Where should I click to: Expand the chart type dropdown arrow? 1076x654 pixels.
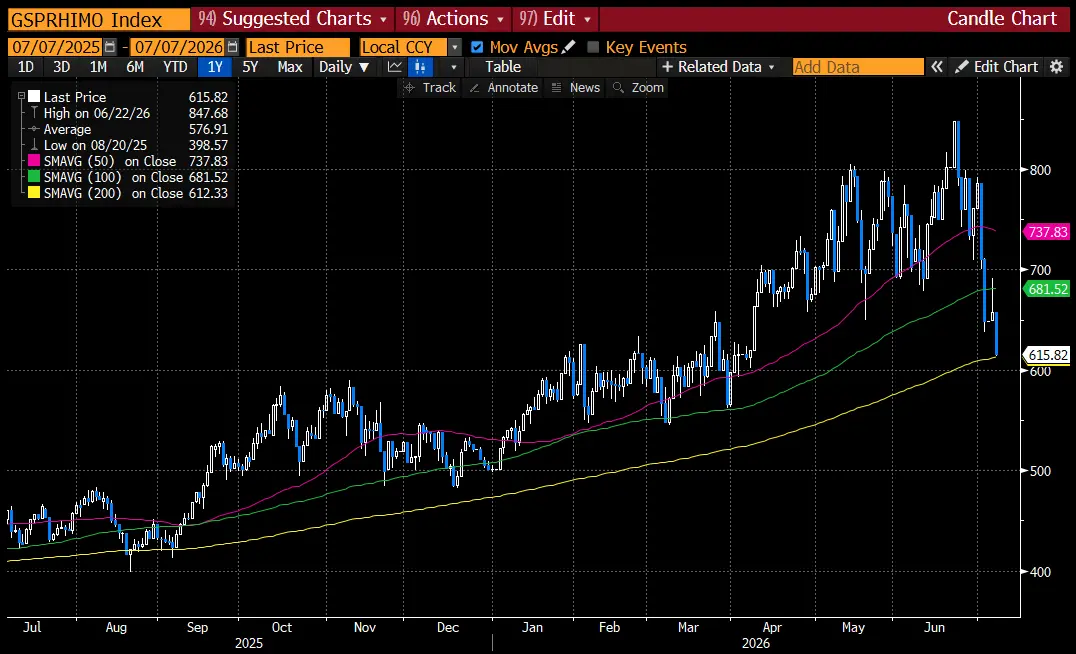(453, 67)
